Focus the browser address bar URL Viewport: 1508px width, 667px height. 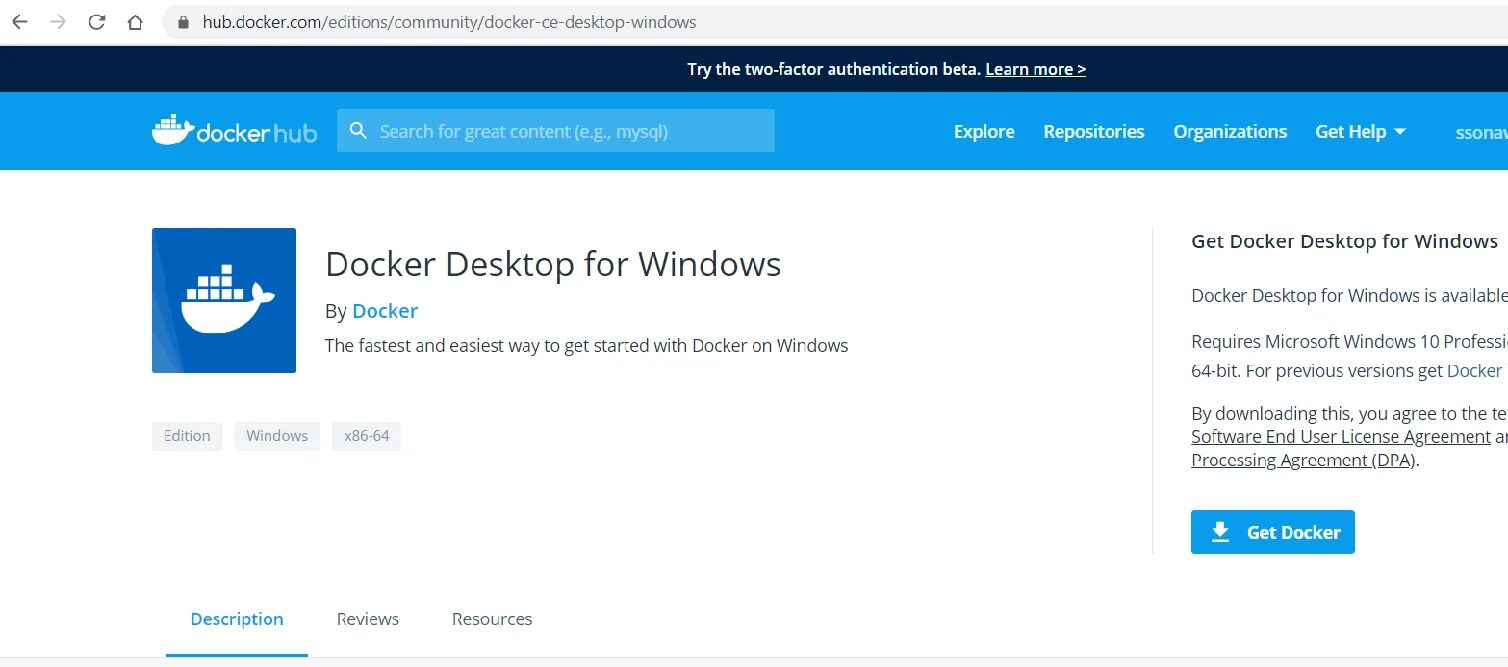pos(449,22)
